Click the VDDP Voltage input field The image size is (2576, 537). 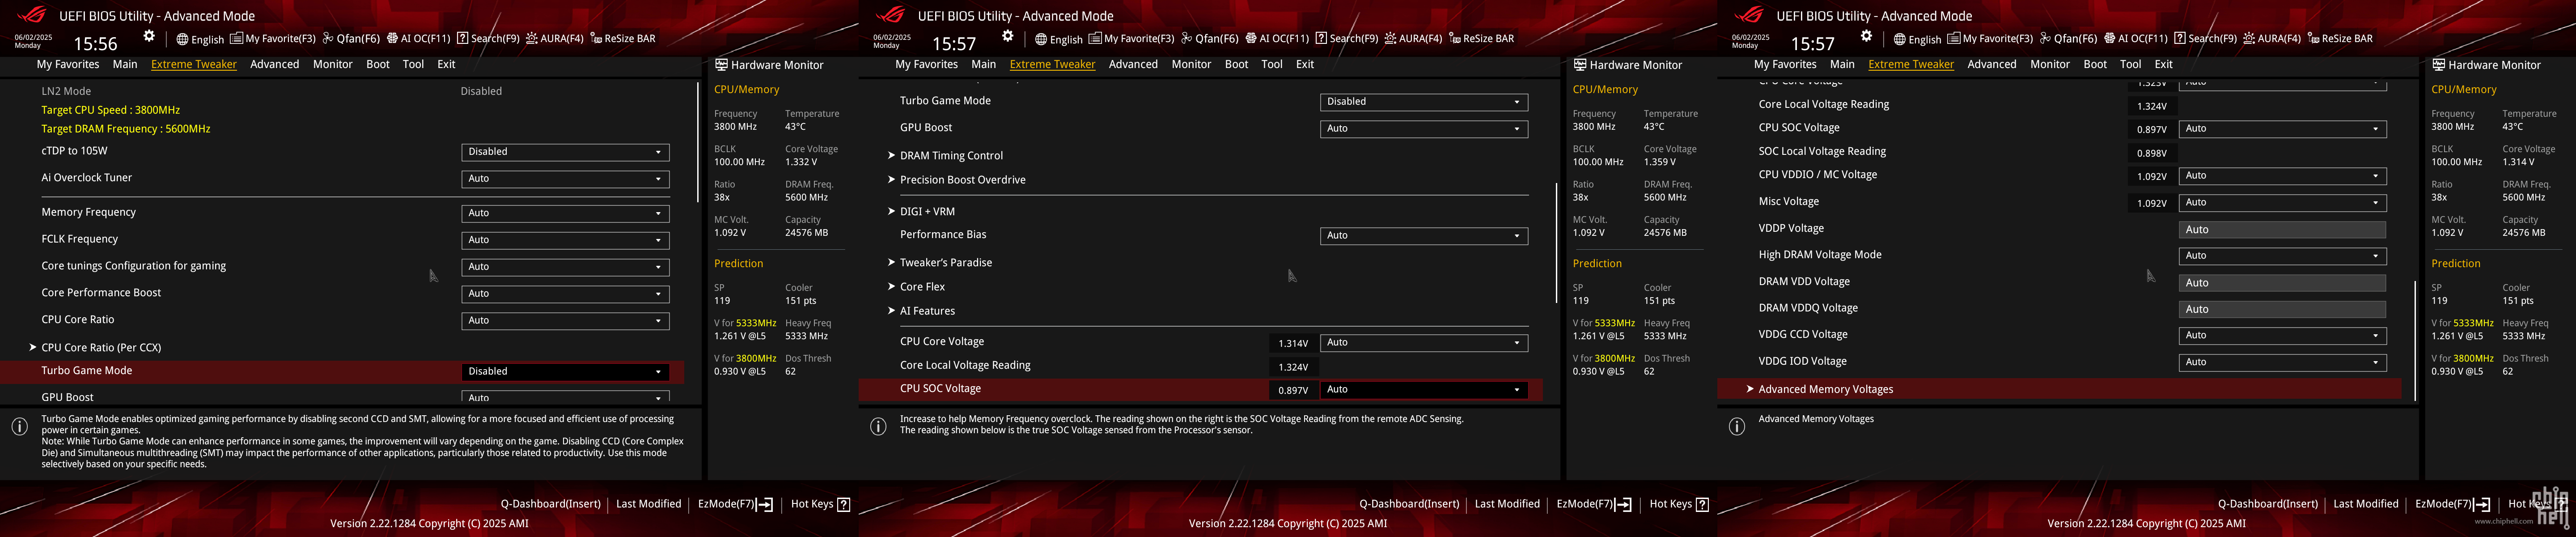2282,230
